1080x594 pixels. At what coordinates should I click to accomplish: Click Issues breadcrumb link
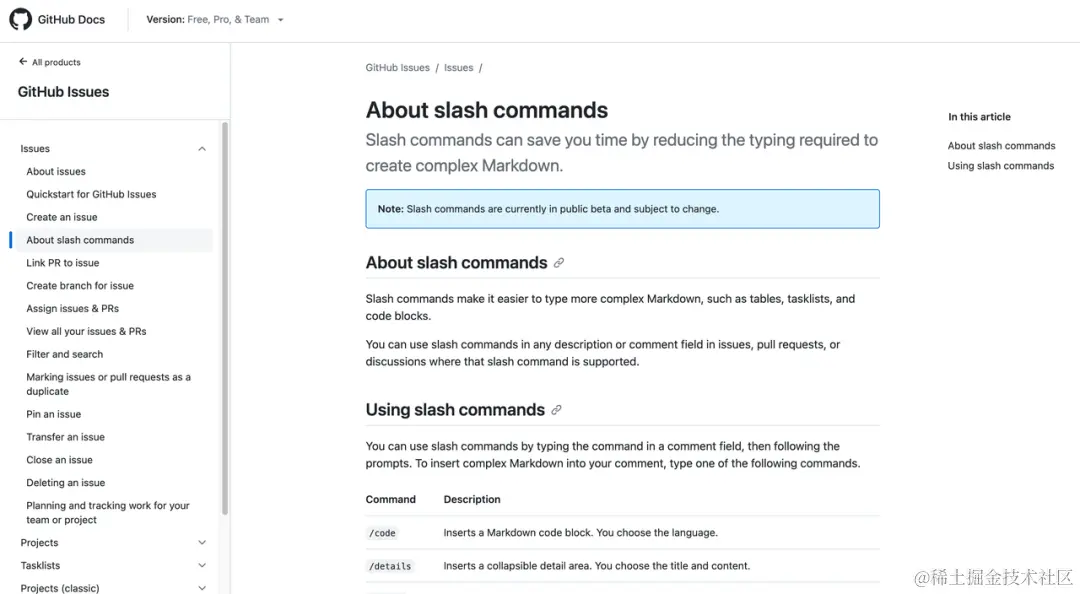(x=458, y=68)
